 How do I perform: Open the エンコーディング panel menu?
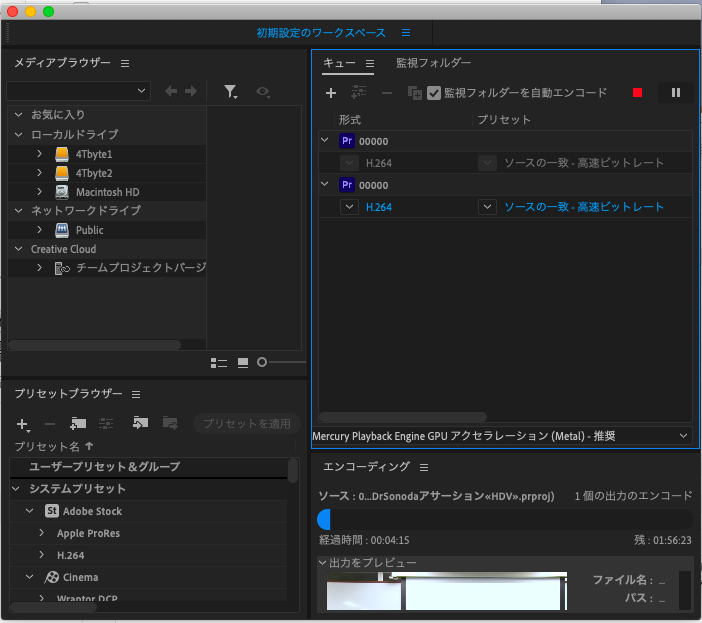[424, 468]
